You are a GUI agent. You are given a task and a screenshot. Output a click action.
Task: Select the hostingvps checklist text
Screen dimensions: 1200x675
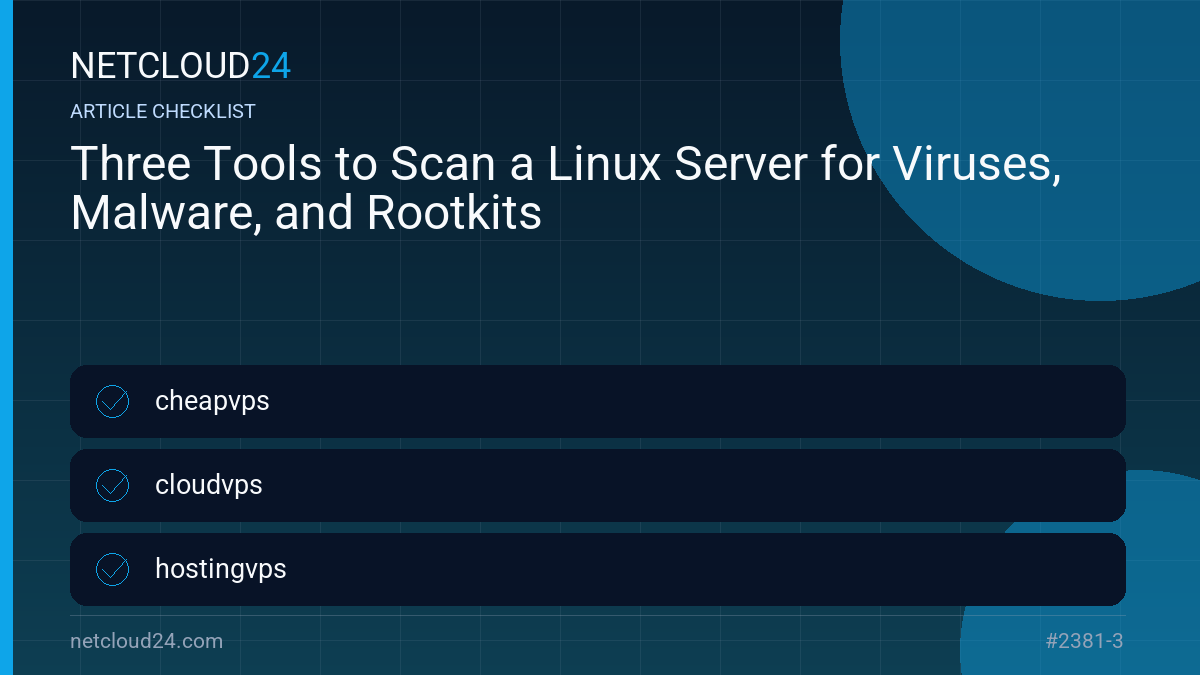pos(221,570)
